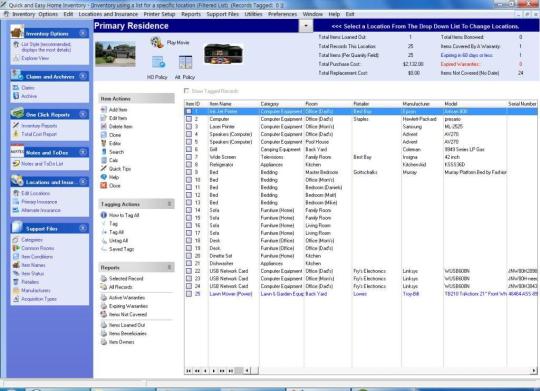Tag the checkbox for item 8 Refrigerator
The image size is (540, 391).
tap(189, 164)
